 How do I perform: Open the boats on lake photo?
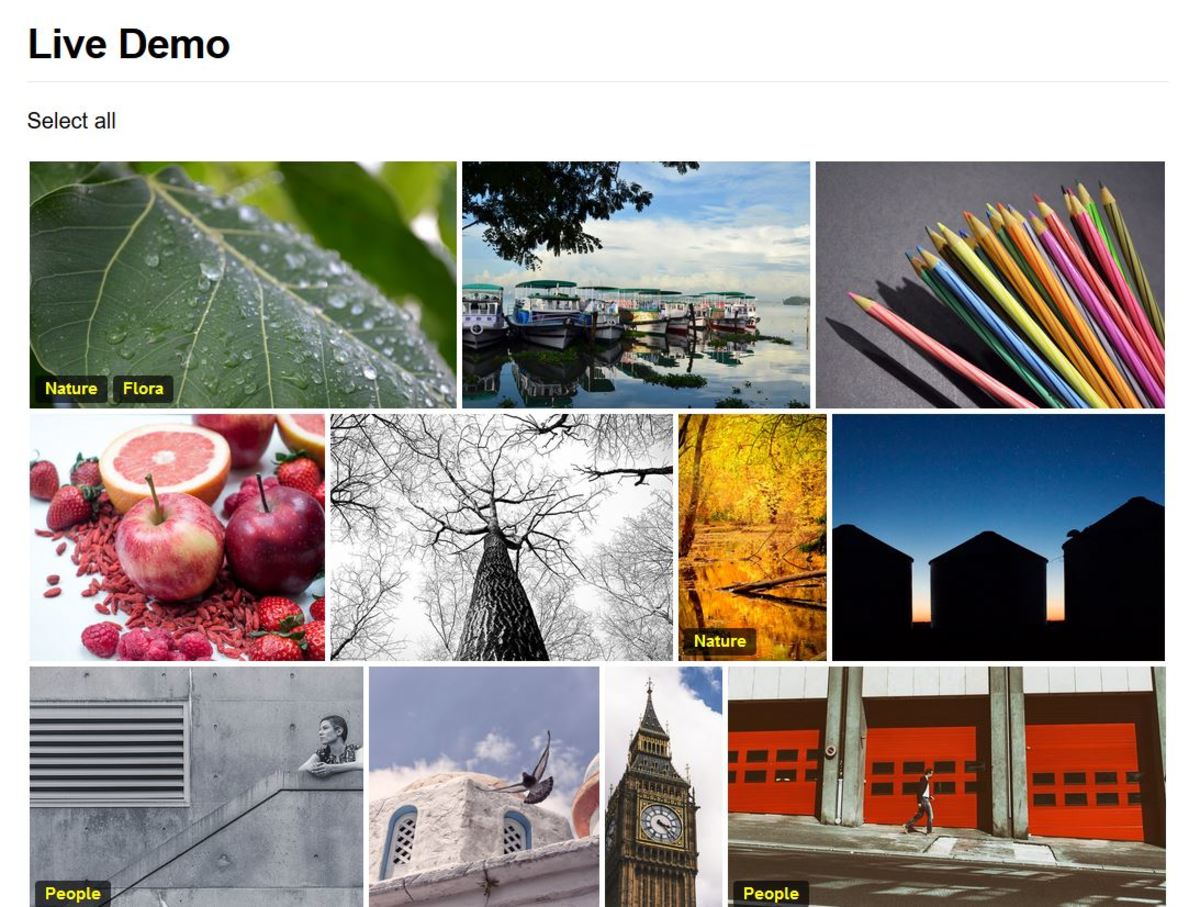pyautogui.click(x=636, y=285)
